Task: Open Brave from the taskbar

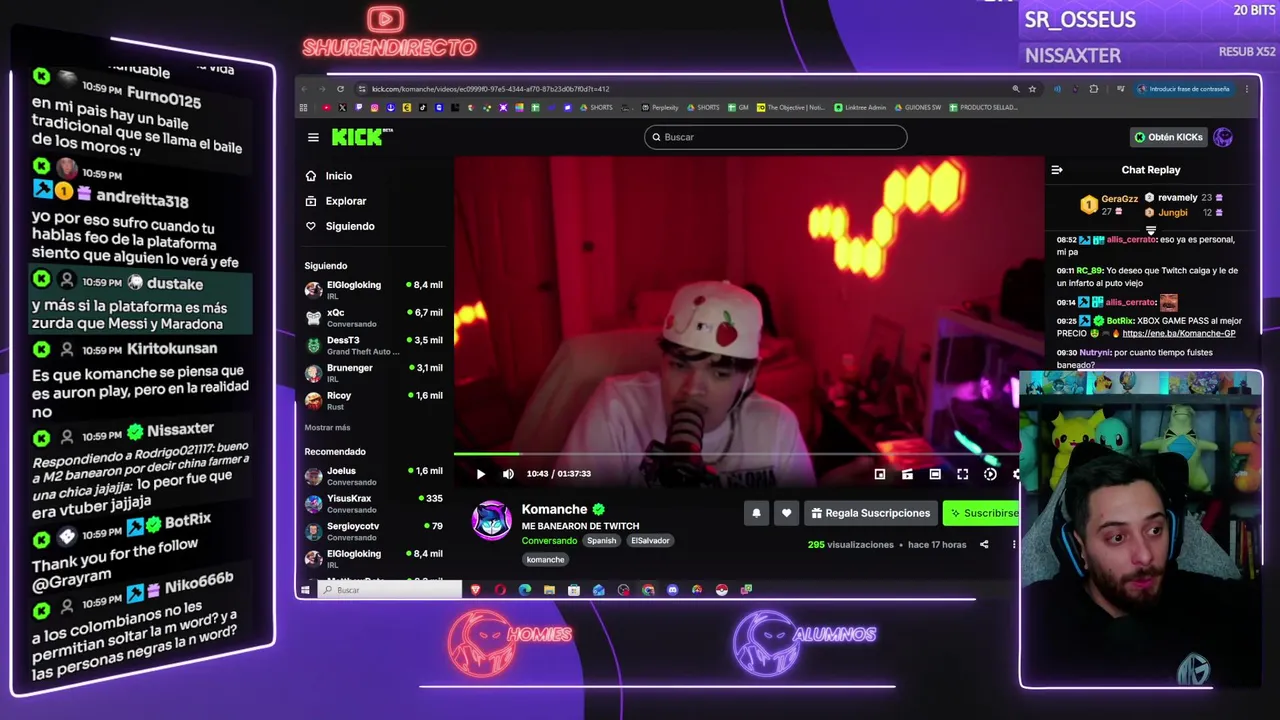Action: tap(476, 590)
